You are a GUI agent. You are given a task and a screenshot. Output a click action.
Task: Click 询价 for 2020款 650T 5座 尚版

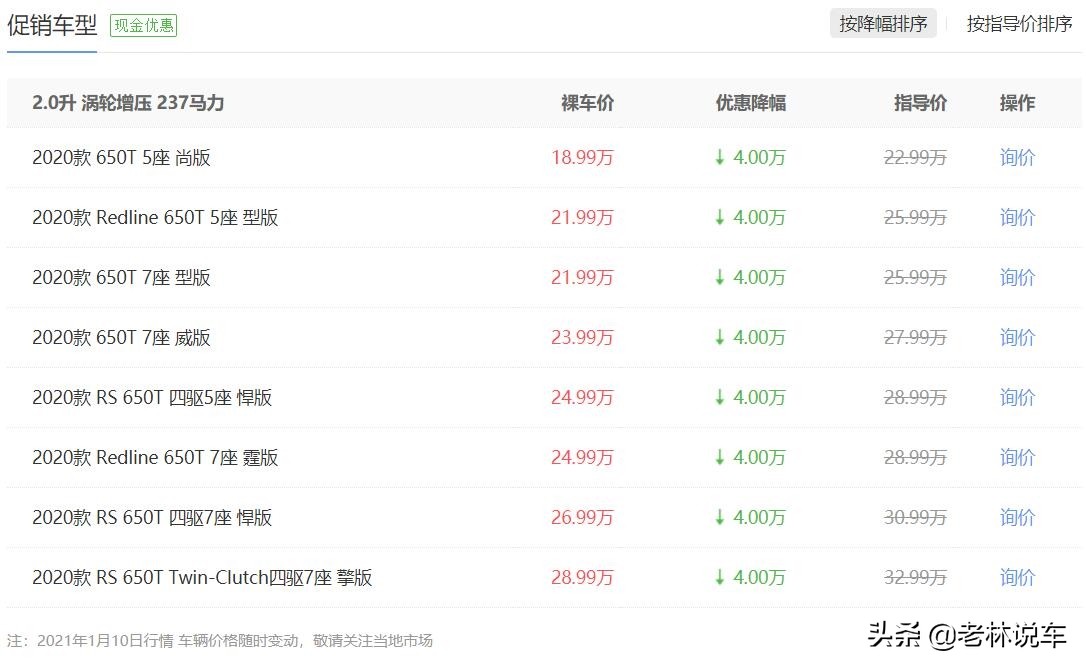click(x=1017, y=158)
